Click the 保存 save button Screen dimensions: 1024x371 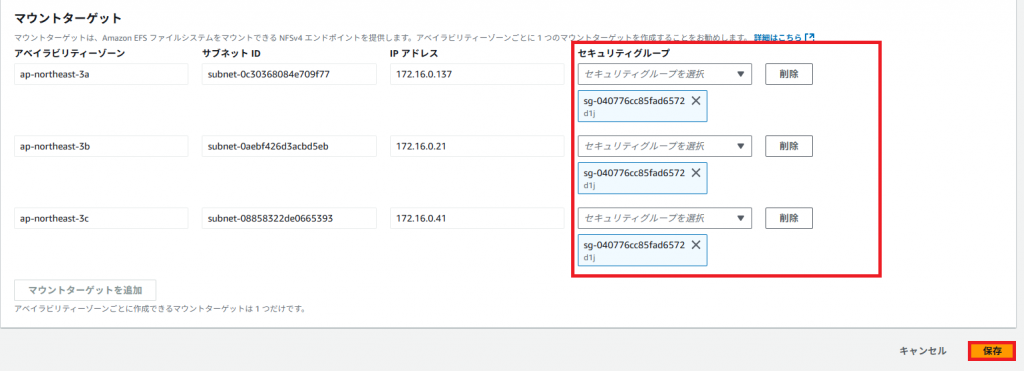click(x=992, y=351)
